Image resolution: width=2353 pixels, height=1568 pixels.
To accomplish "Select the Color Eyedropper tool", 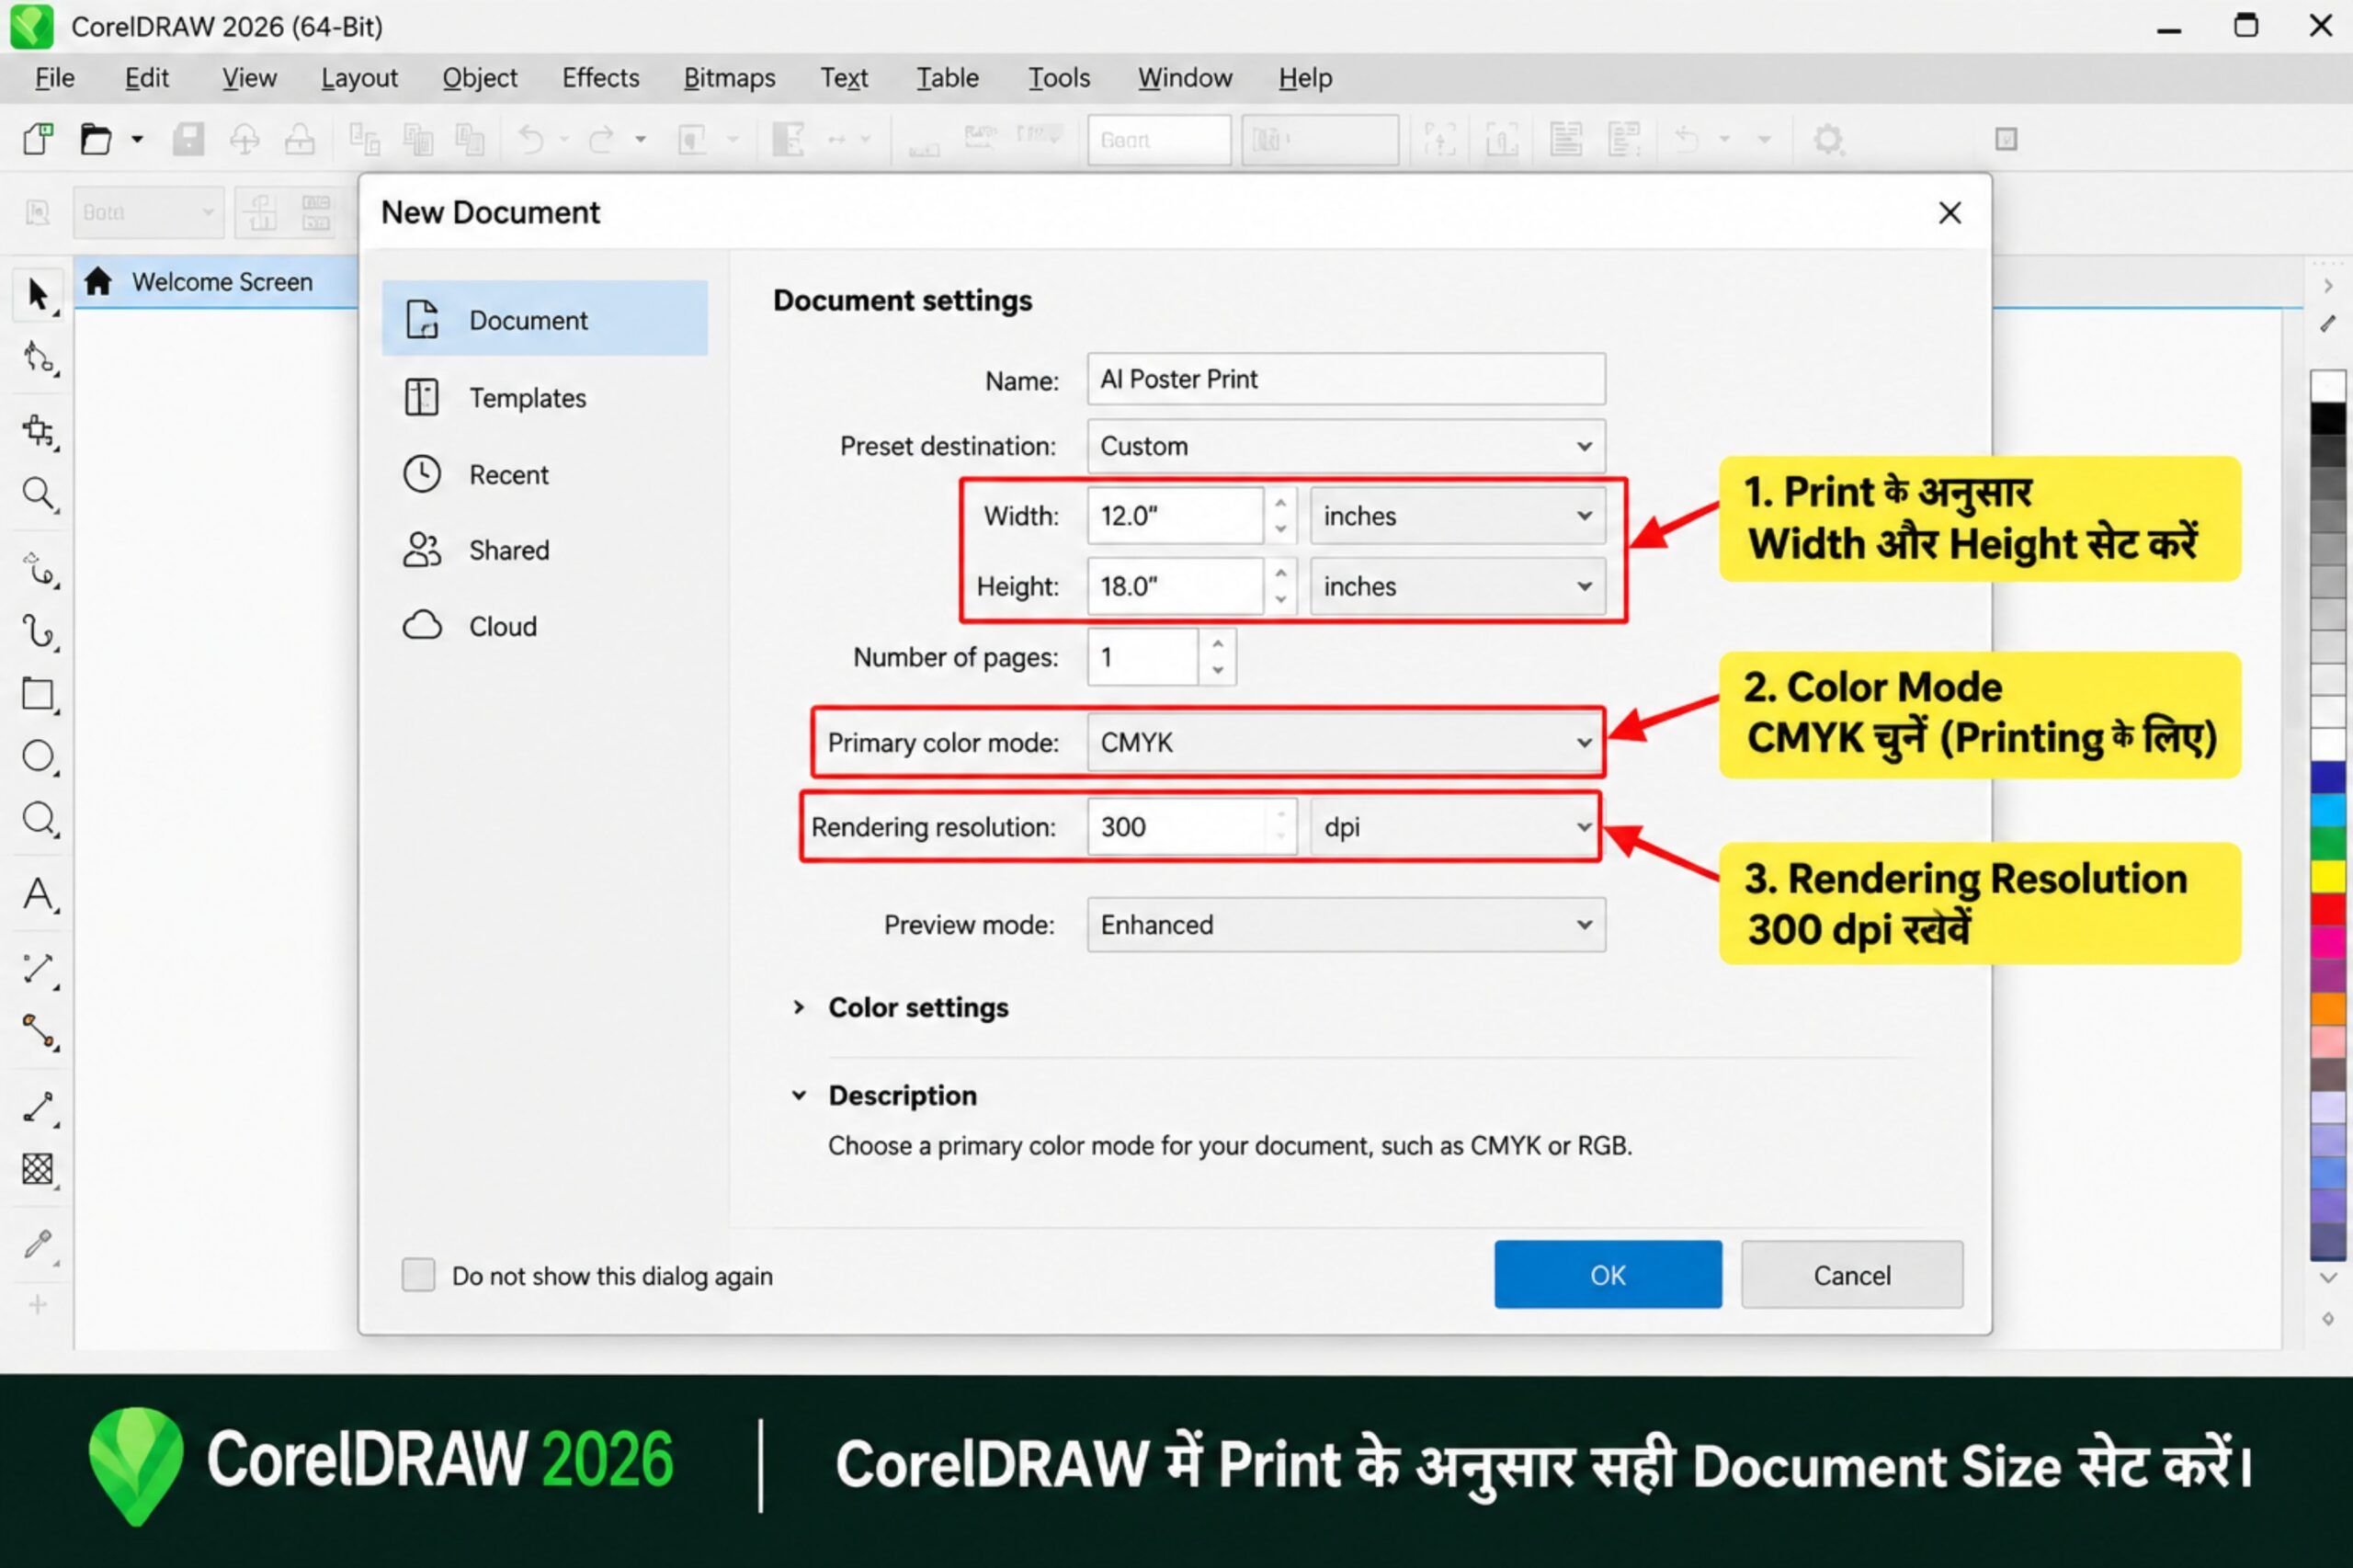I will [x=38, y=1245].
